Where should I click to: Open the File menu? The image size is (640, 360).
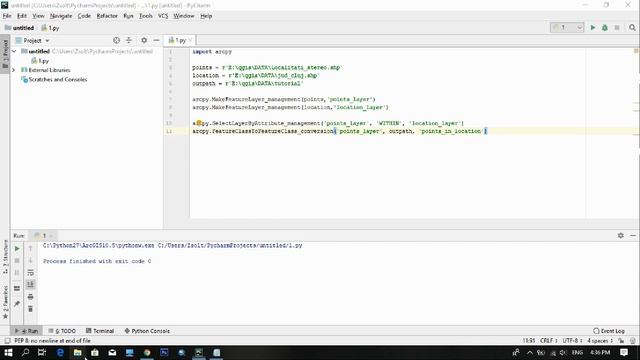(x=7, y=16)
